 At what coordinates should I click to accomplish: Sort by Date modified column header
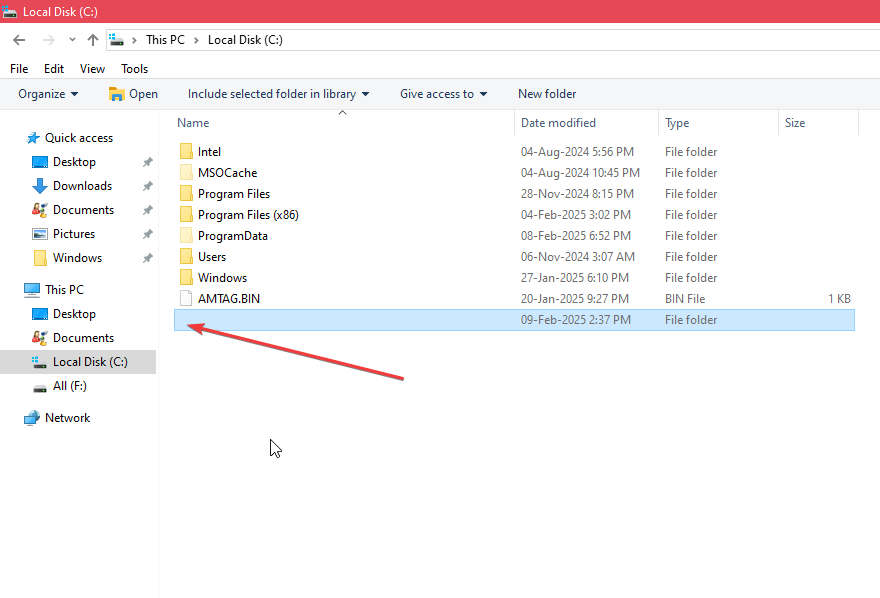click(x=558, y=123)
